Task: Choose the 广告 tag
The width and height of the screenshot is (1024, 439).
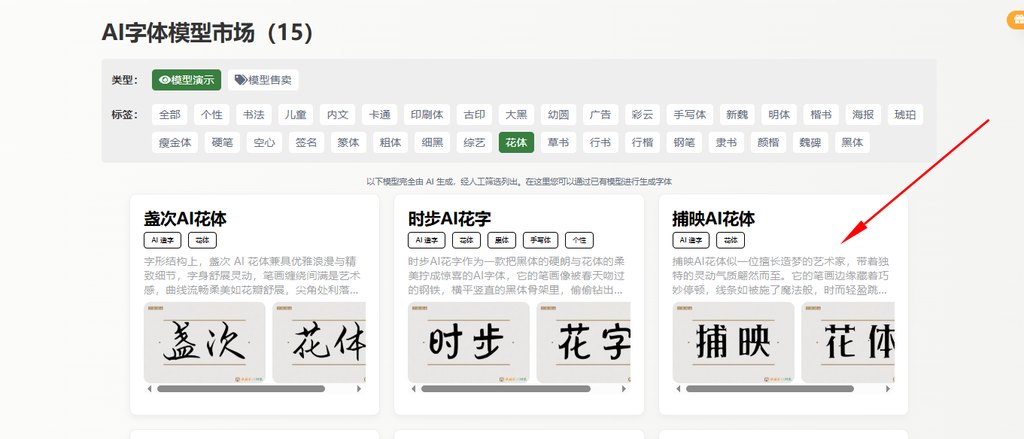Action: [600, 114]
